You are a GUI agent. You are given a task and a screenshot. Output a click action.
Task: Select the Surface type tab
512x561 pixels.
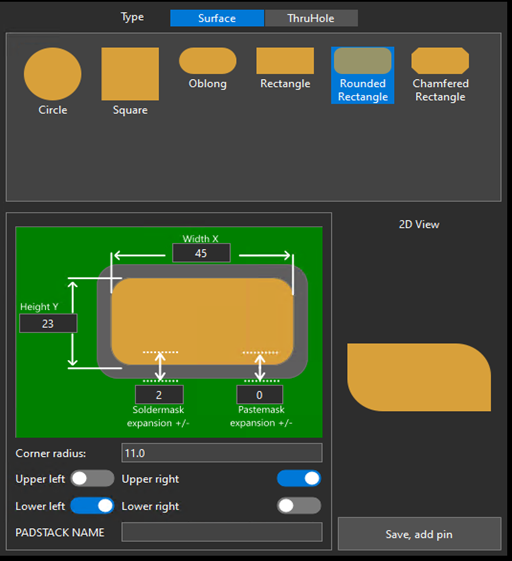(217, 18)
